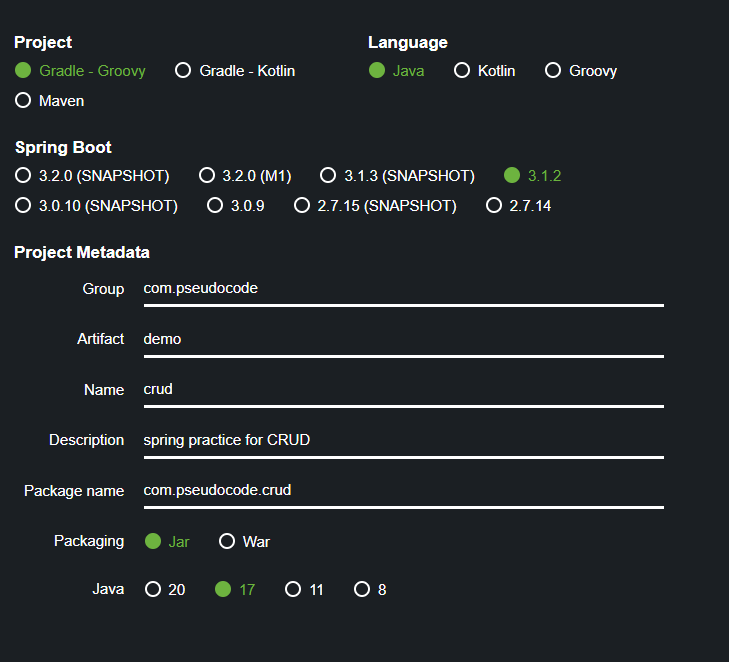Screen dimensions: 729x662
Task: Edit the Name field containing crud
Action: (x=404, y=390)
